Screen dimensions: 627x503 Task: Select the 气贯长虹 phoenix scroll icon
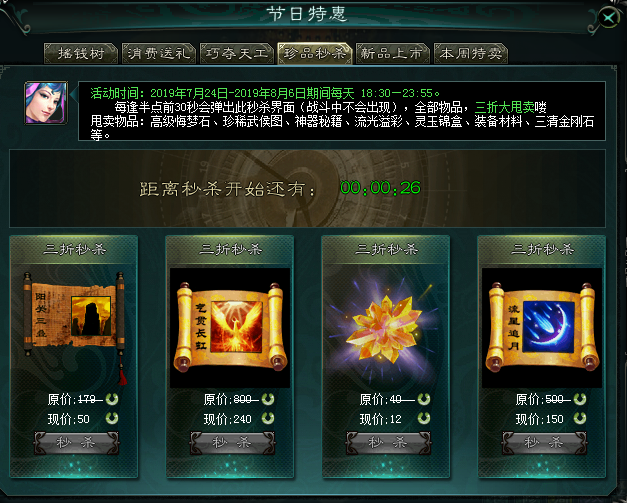[230, 328]
